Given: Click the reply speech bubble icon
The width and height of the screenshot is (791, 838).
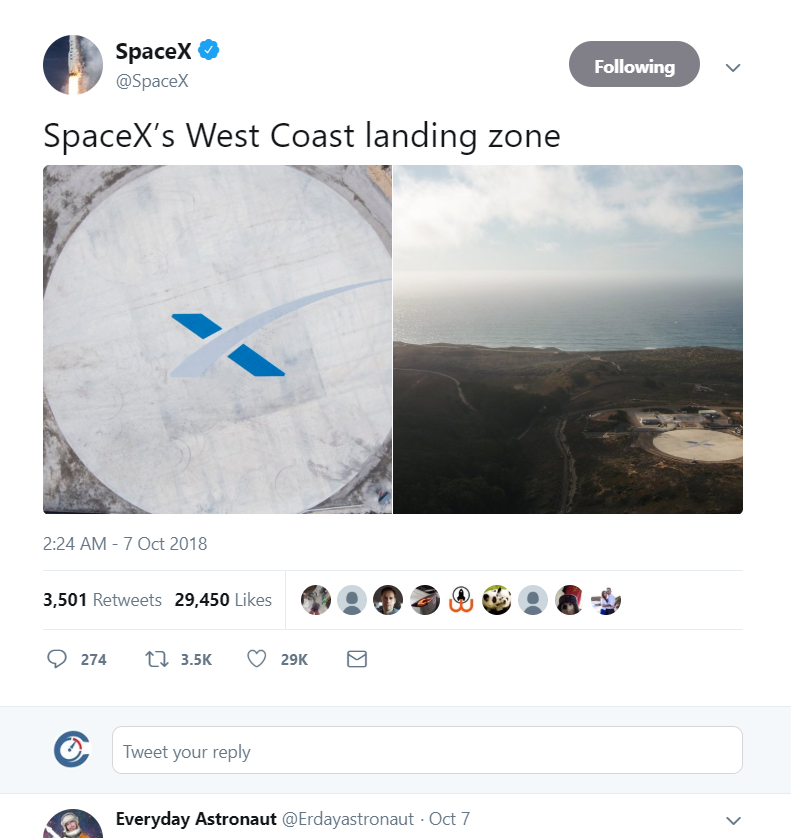Looking at the screenshot, I should pos(58,659).
